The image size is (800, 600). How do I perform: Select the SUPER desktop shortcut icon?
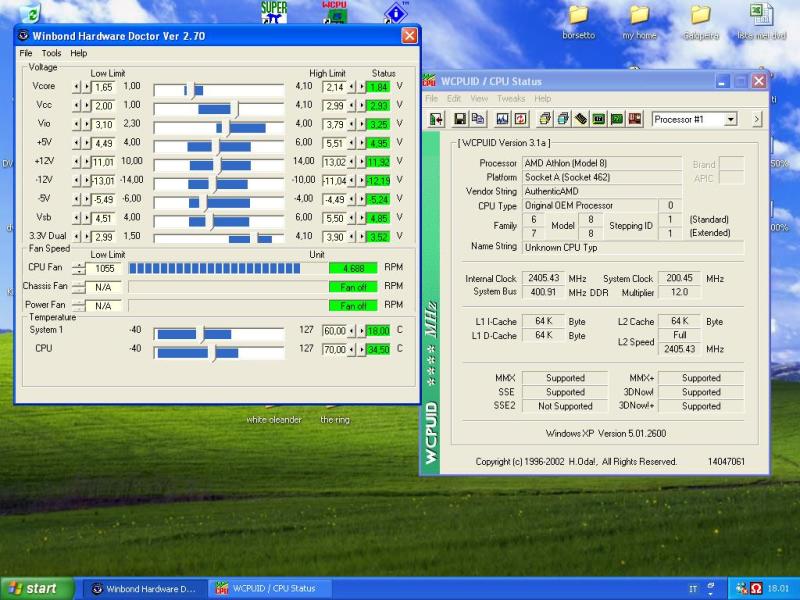(274, 12)
